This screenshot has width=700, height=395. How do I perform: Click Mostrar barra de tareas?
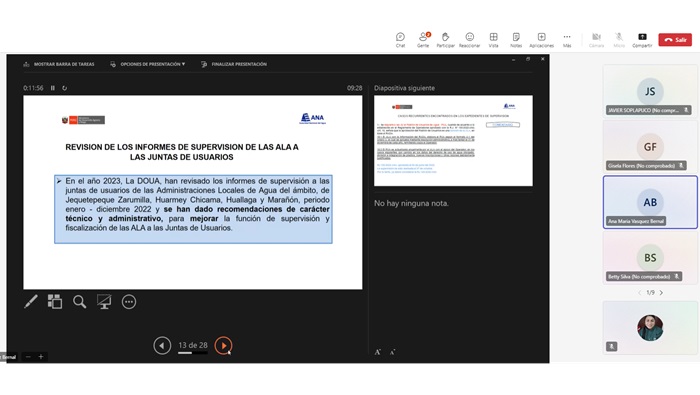[x=59, y=64]
